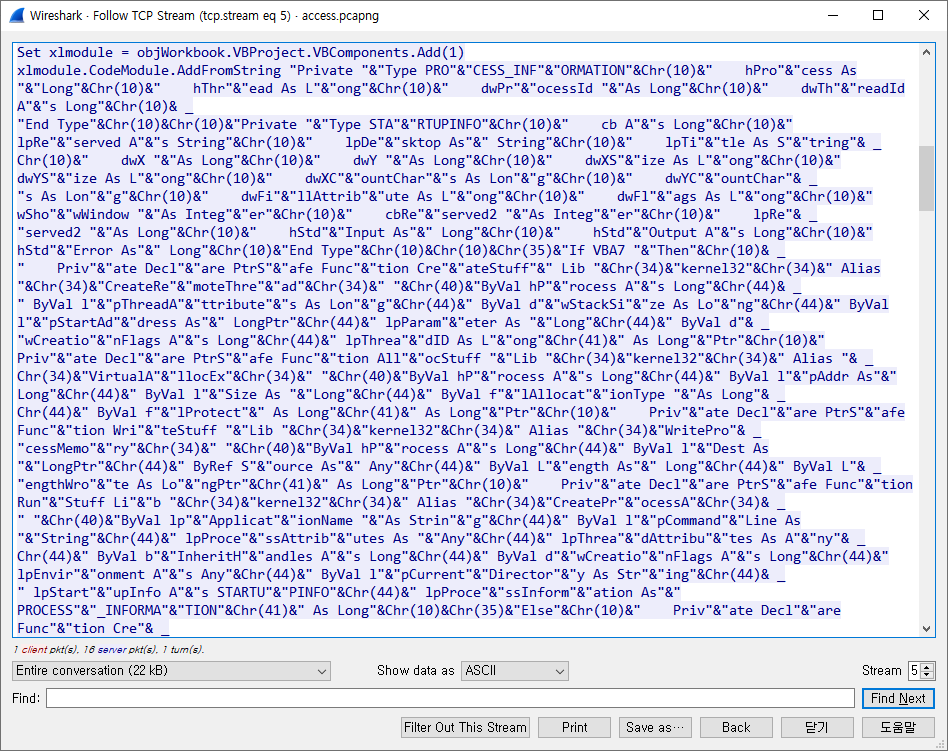Click the vertical scrollbar thumb

tap(926, 178)
